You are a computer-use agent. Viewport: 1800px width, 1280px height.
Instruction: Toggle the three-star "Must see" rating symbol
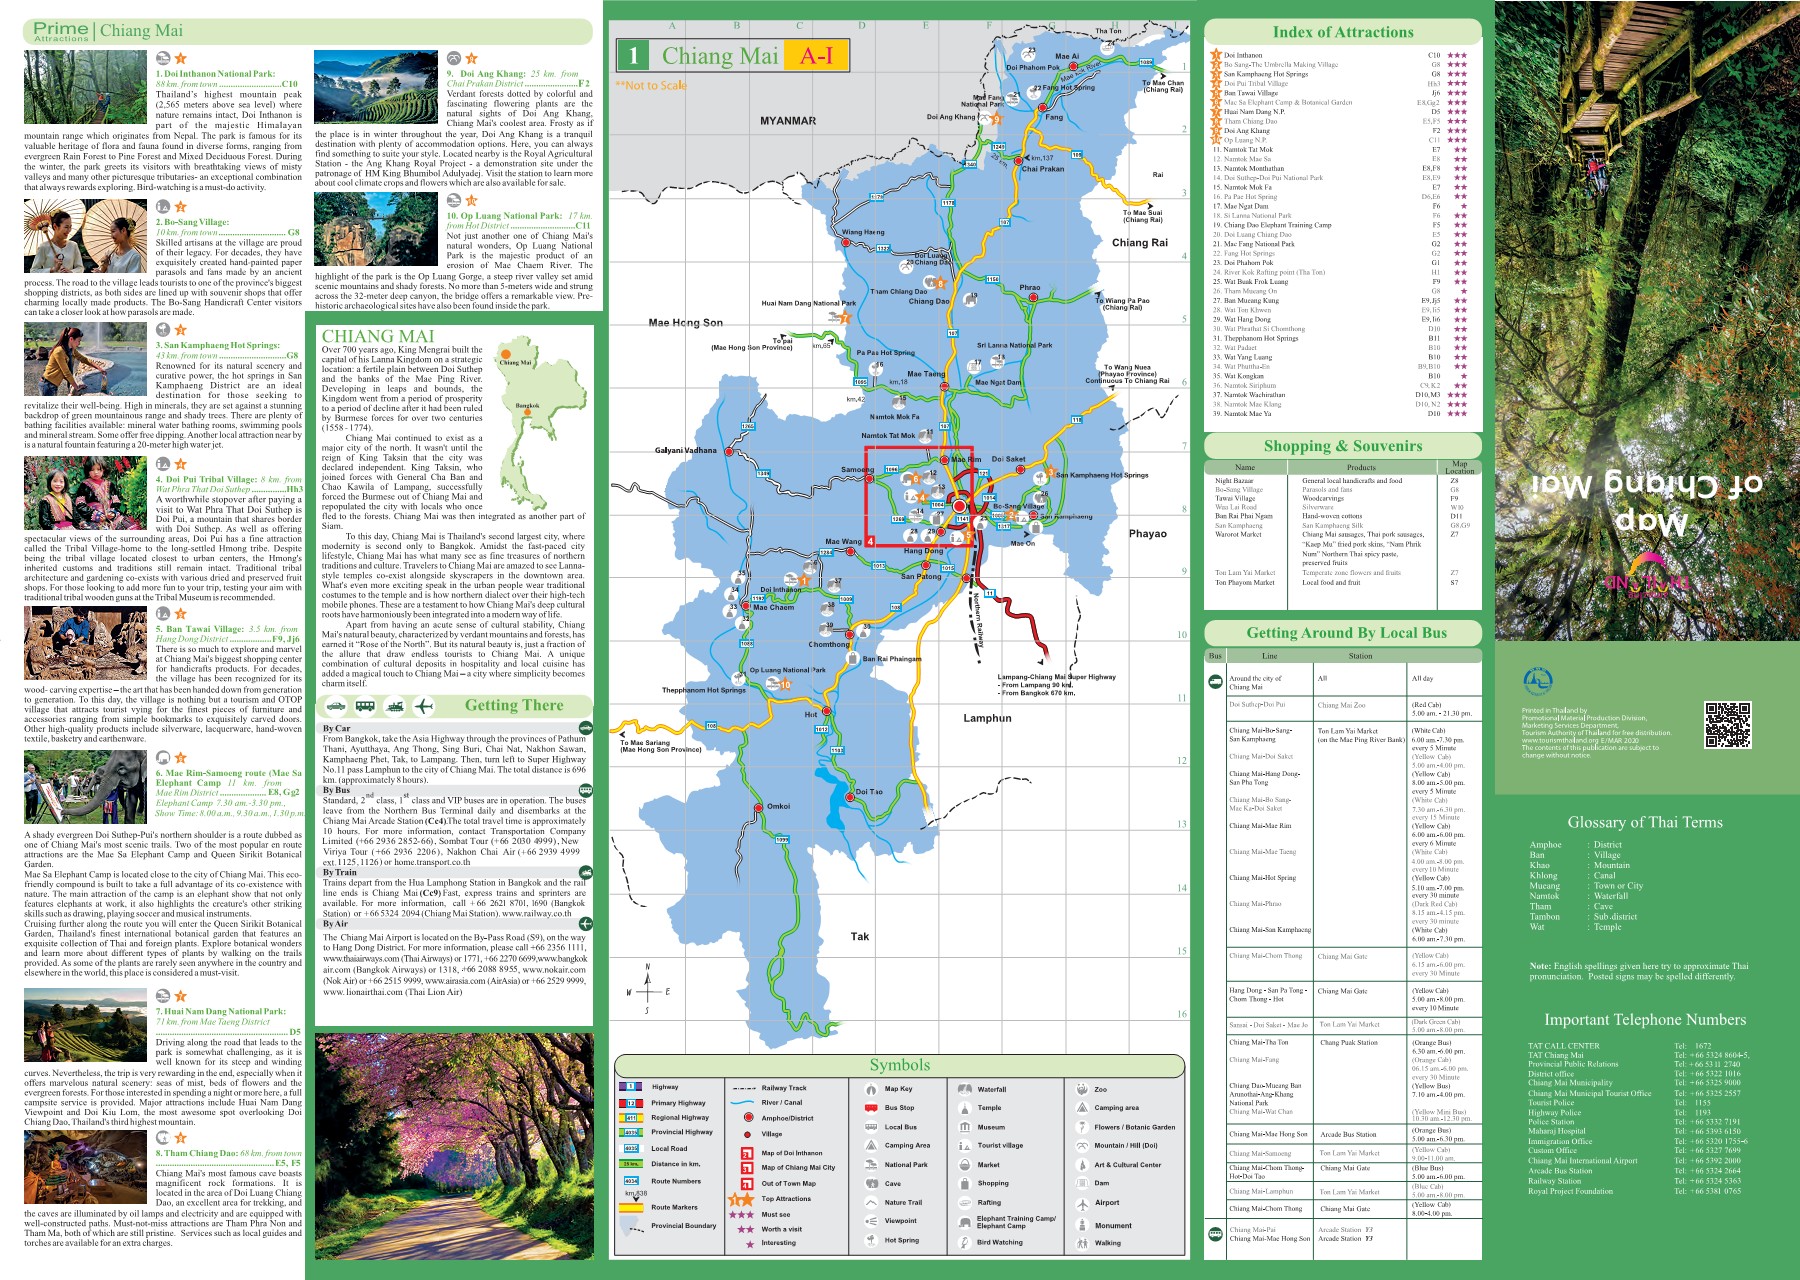(742, 1215)
